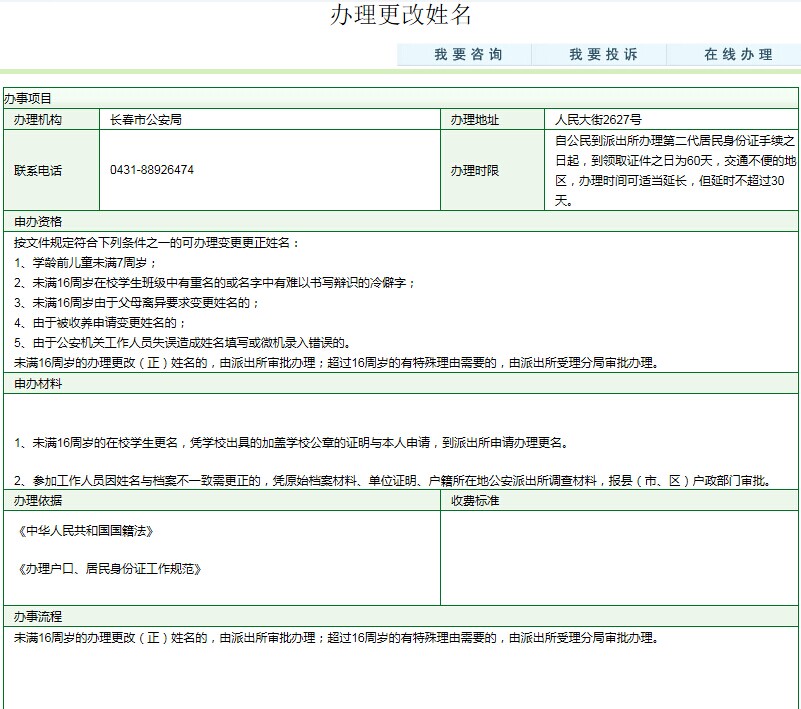This screenshot has height=709, width=801.
Task: Click the 收费标准 header cell
Action: click(619, 501)
